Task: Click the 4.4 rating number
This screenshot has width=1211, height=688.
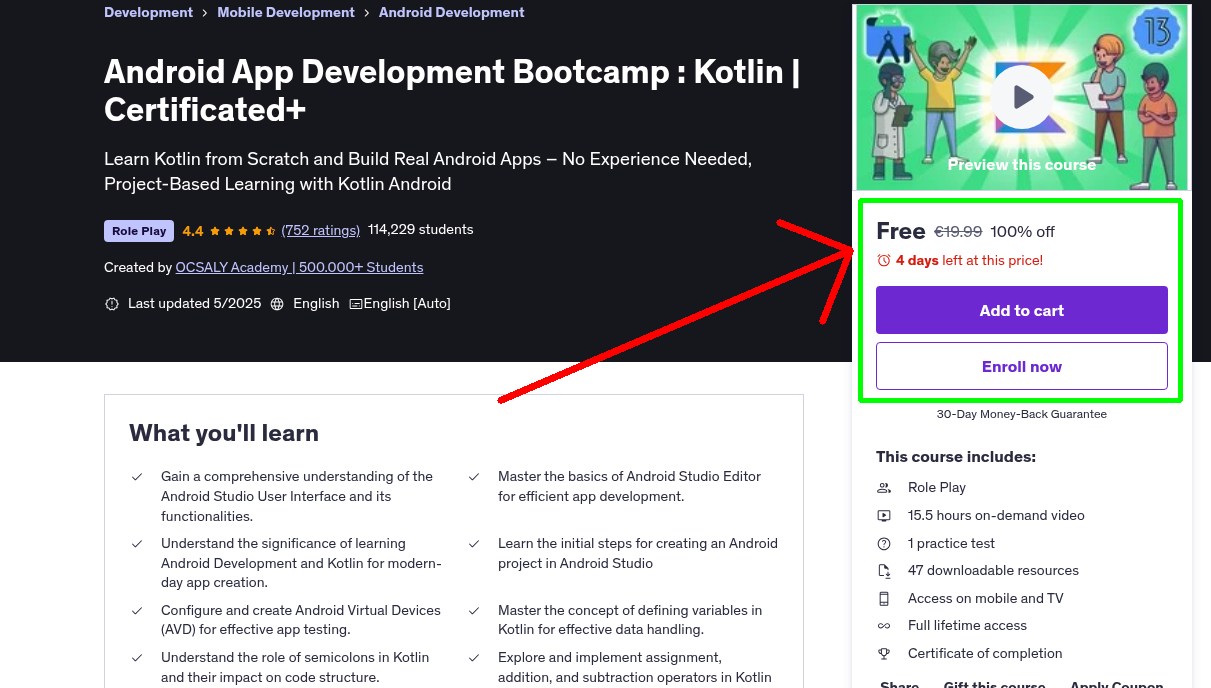Action: tap(193, 231)
